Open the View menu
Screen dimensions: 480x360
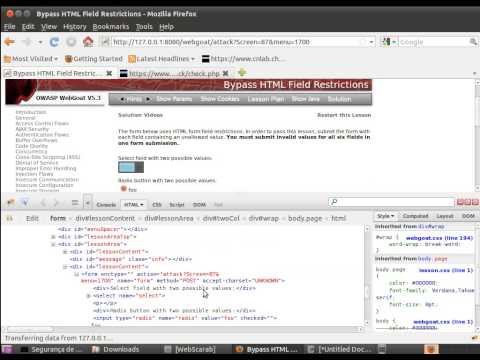pos(49,27)
